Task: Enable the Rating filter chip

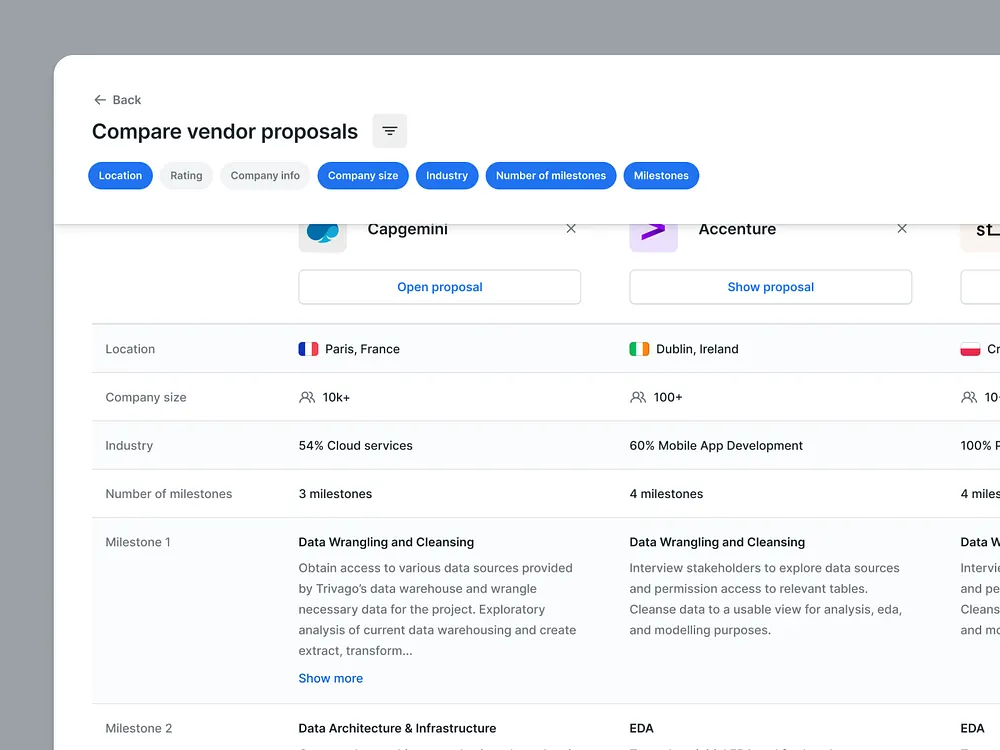Action: tap(186, 175)
